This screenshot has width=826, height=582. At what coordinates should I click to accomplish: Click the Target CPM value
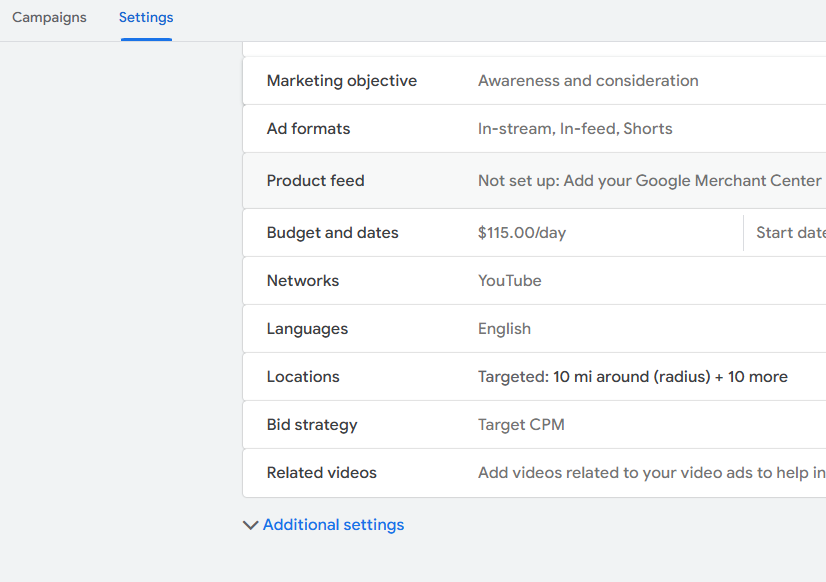click(x=521, y=425)
